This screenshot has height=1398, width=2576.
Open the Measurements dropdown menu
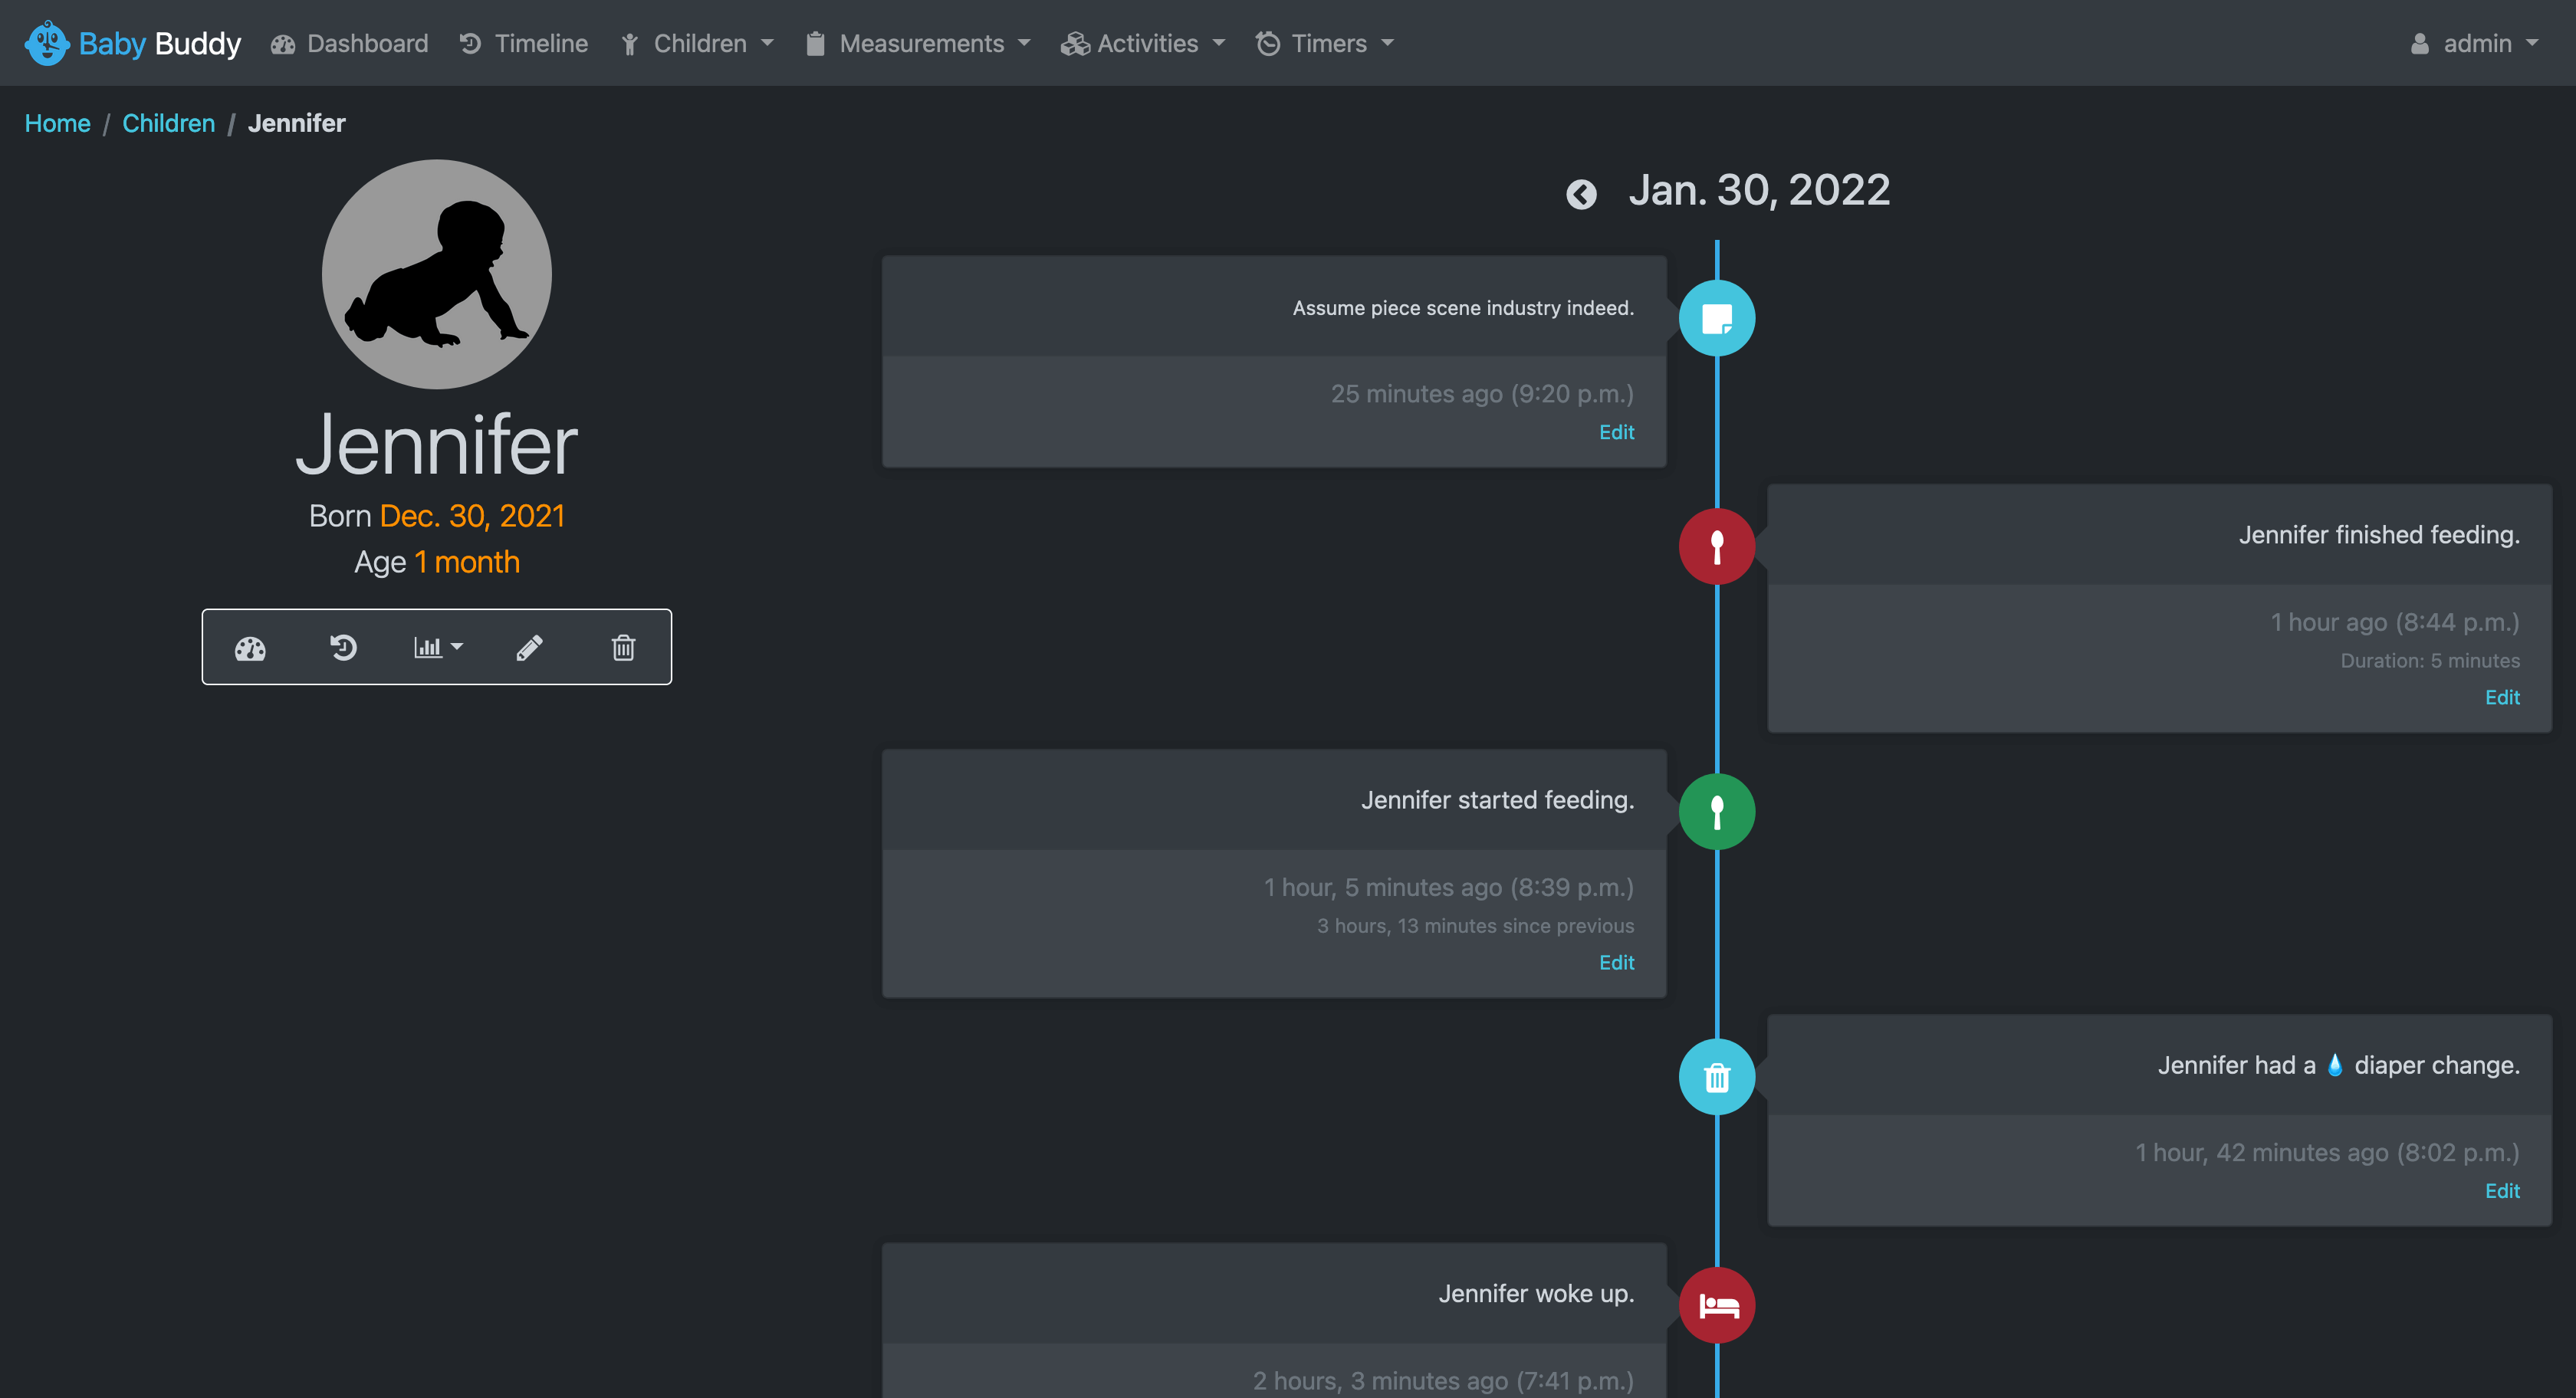[x=918, y=43]
